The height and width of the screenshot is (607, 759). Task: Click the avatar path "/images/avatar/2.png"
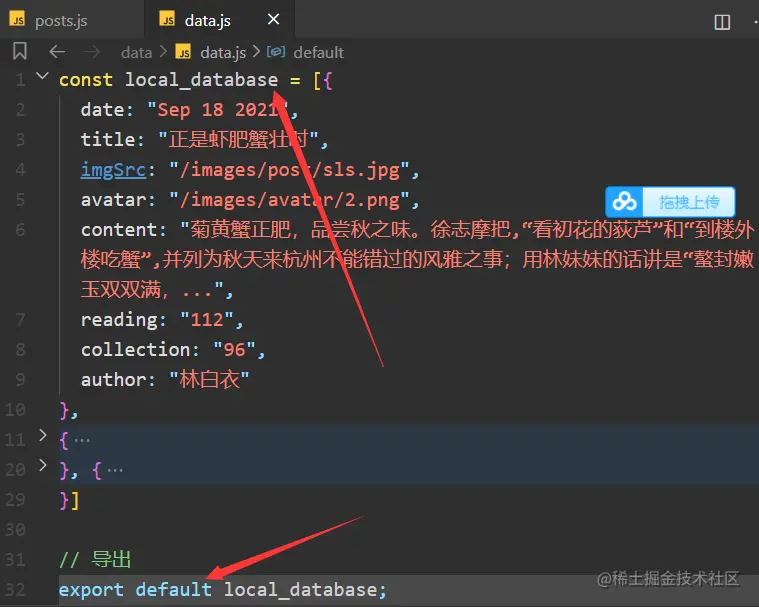(x=289, y=200)
